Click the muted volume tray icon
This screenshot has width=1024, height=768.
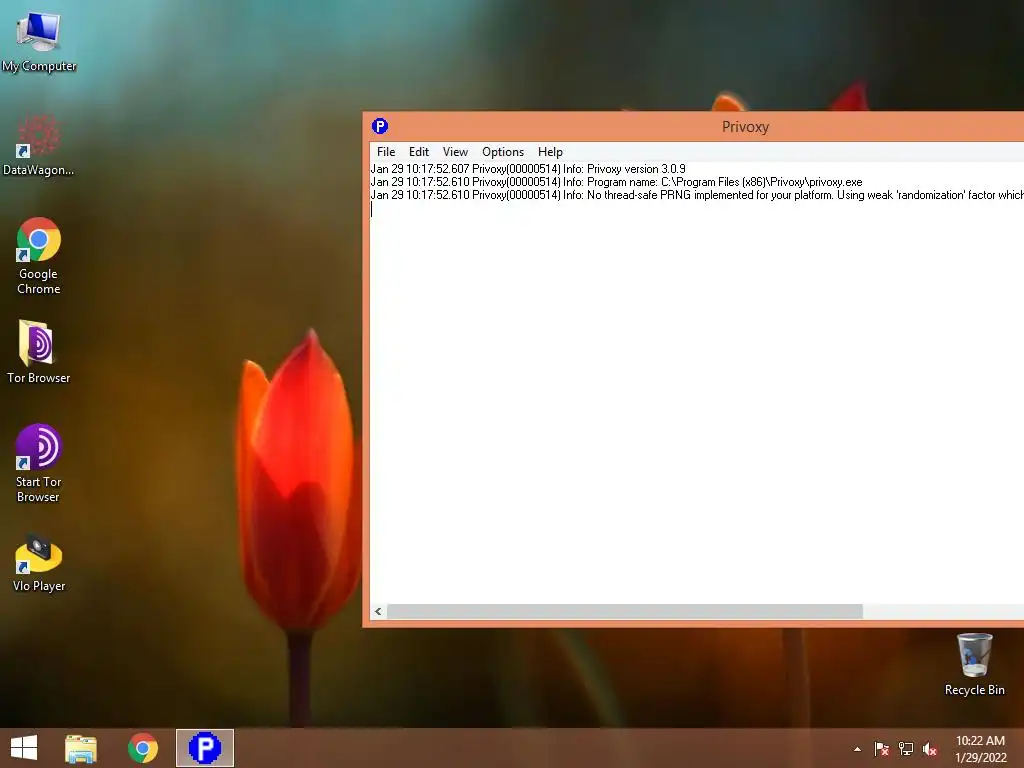930,749
